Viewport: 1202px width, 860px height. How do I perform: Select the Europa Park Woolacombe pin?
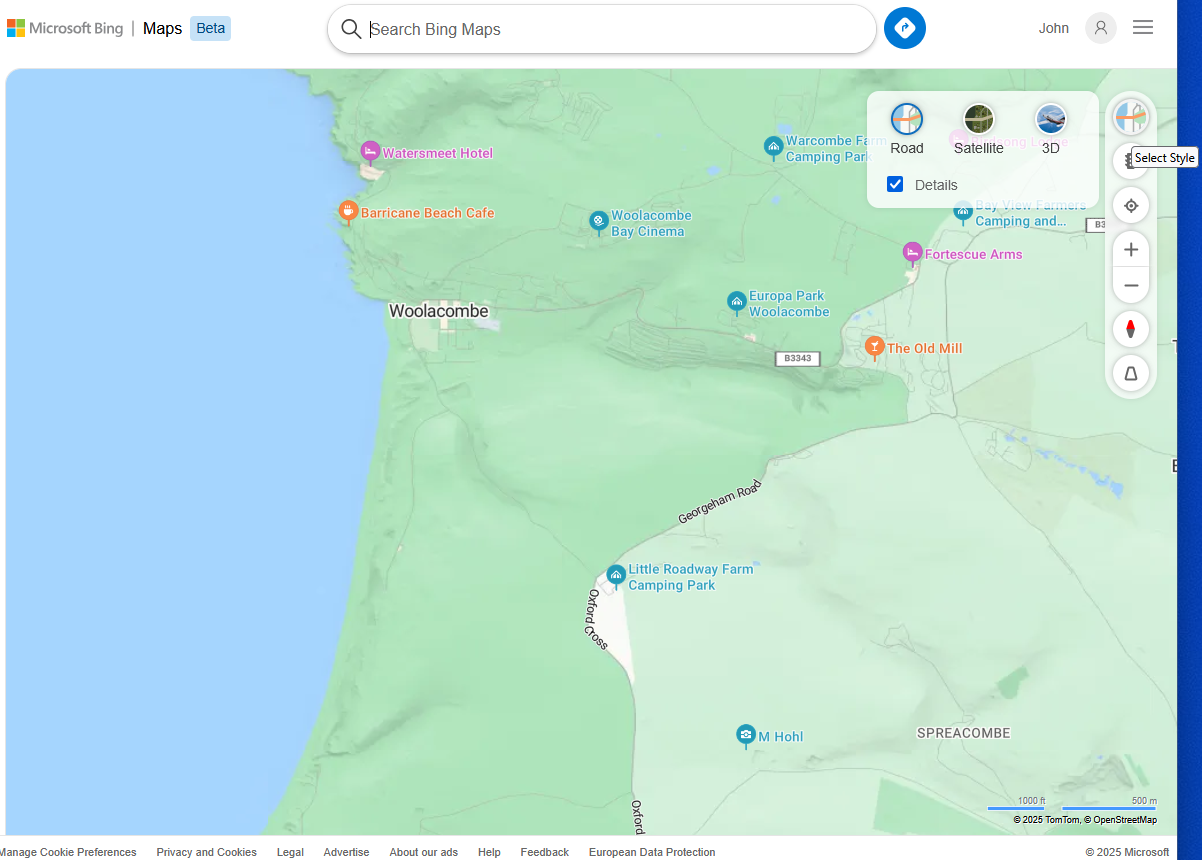tap(737, 303)
